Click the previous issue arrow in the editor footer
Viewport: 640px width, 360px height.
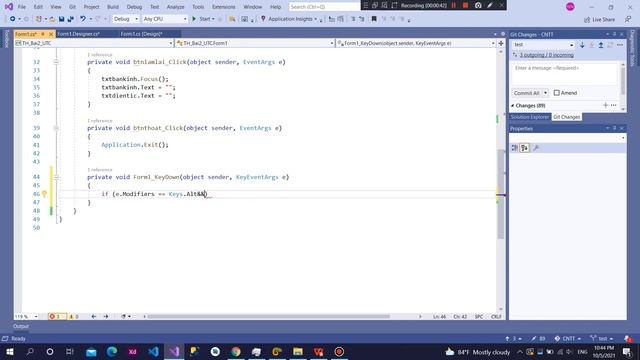(x=93, y=316)
